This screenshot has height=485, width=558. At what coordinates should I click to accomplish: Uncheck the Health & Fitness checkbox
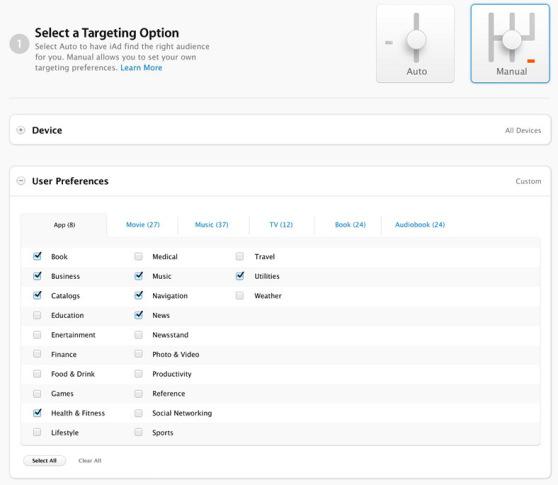coord(37,413)
